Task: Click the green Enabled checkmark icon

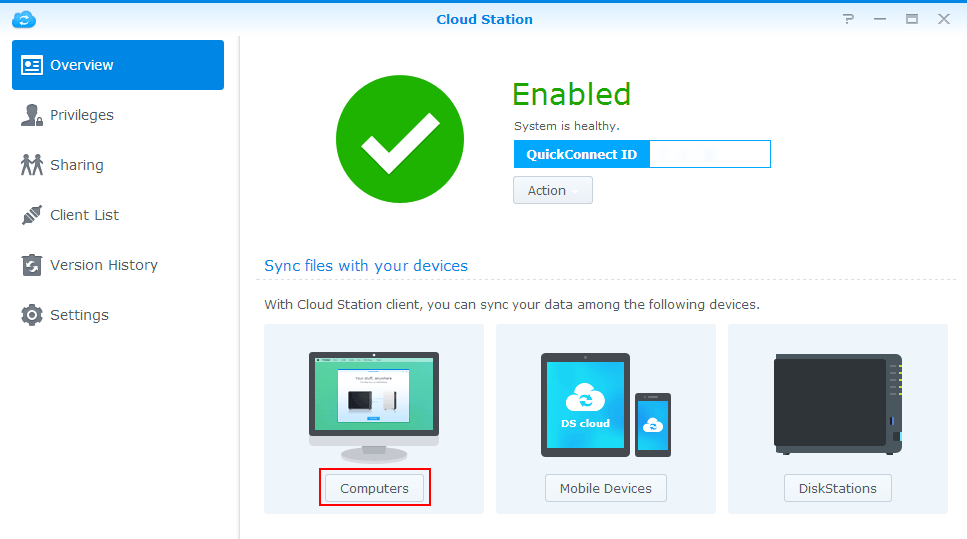Action: [x=400, y=139]
